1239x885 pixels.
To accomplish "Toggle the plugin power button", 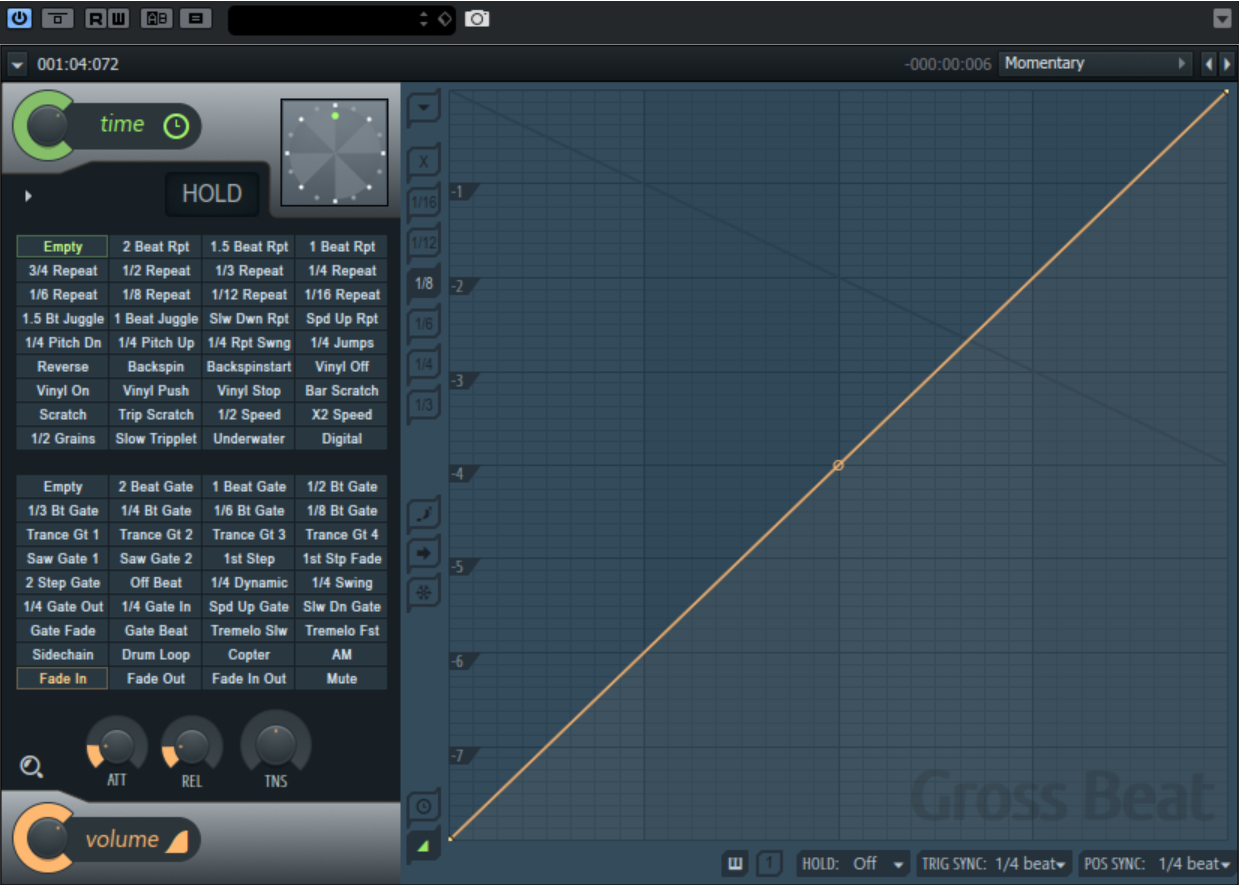I will 19,18.
